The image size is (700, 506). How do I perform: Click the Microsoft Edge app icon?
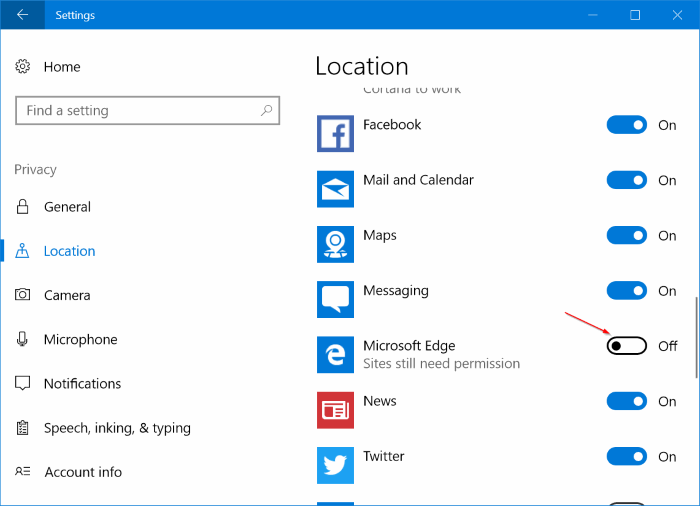tap(335, 355)
